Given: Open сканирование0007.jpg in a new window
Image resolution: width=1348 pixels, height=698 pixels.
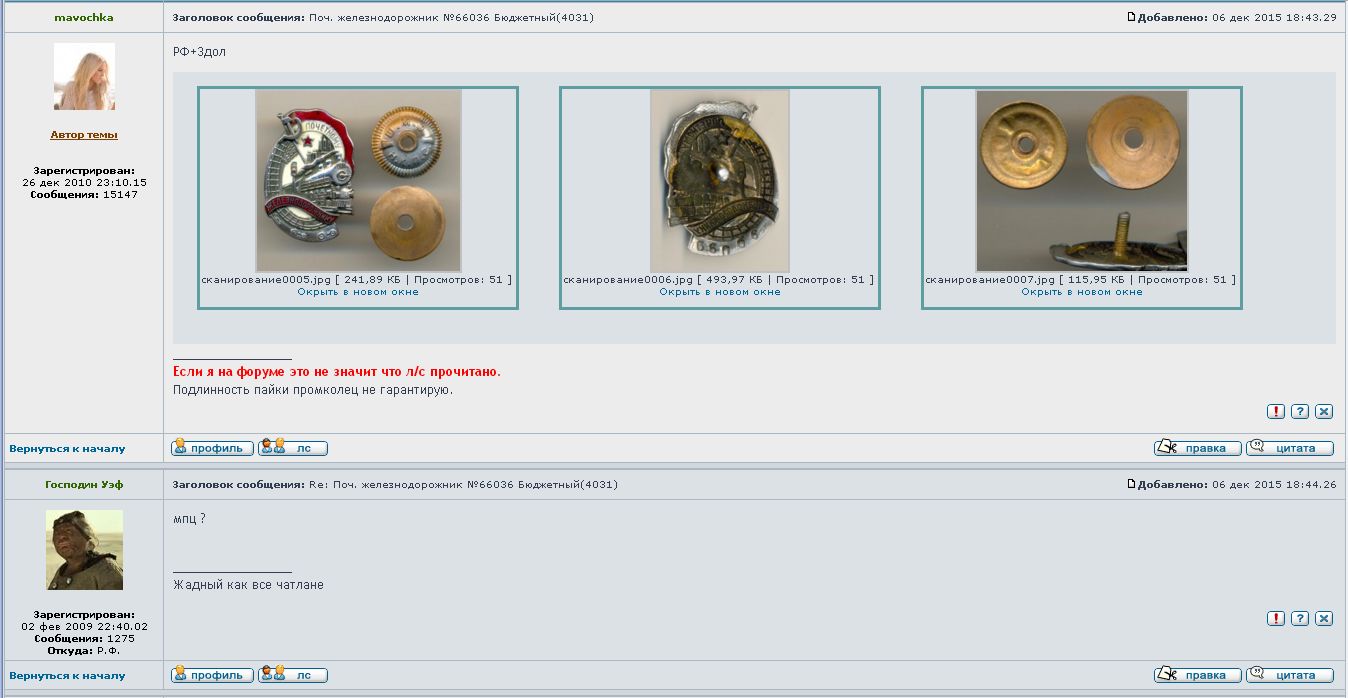Looking at the screenshot, I should coord(1081,292).
